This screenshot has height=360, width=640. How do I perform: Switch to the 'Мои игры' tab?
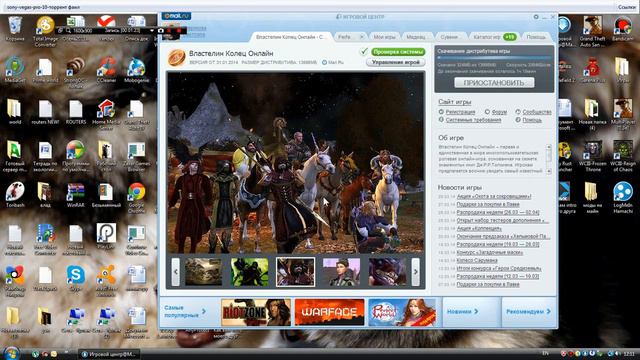384,37
